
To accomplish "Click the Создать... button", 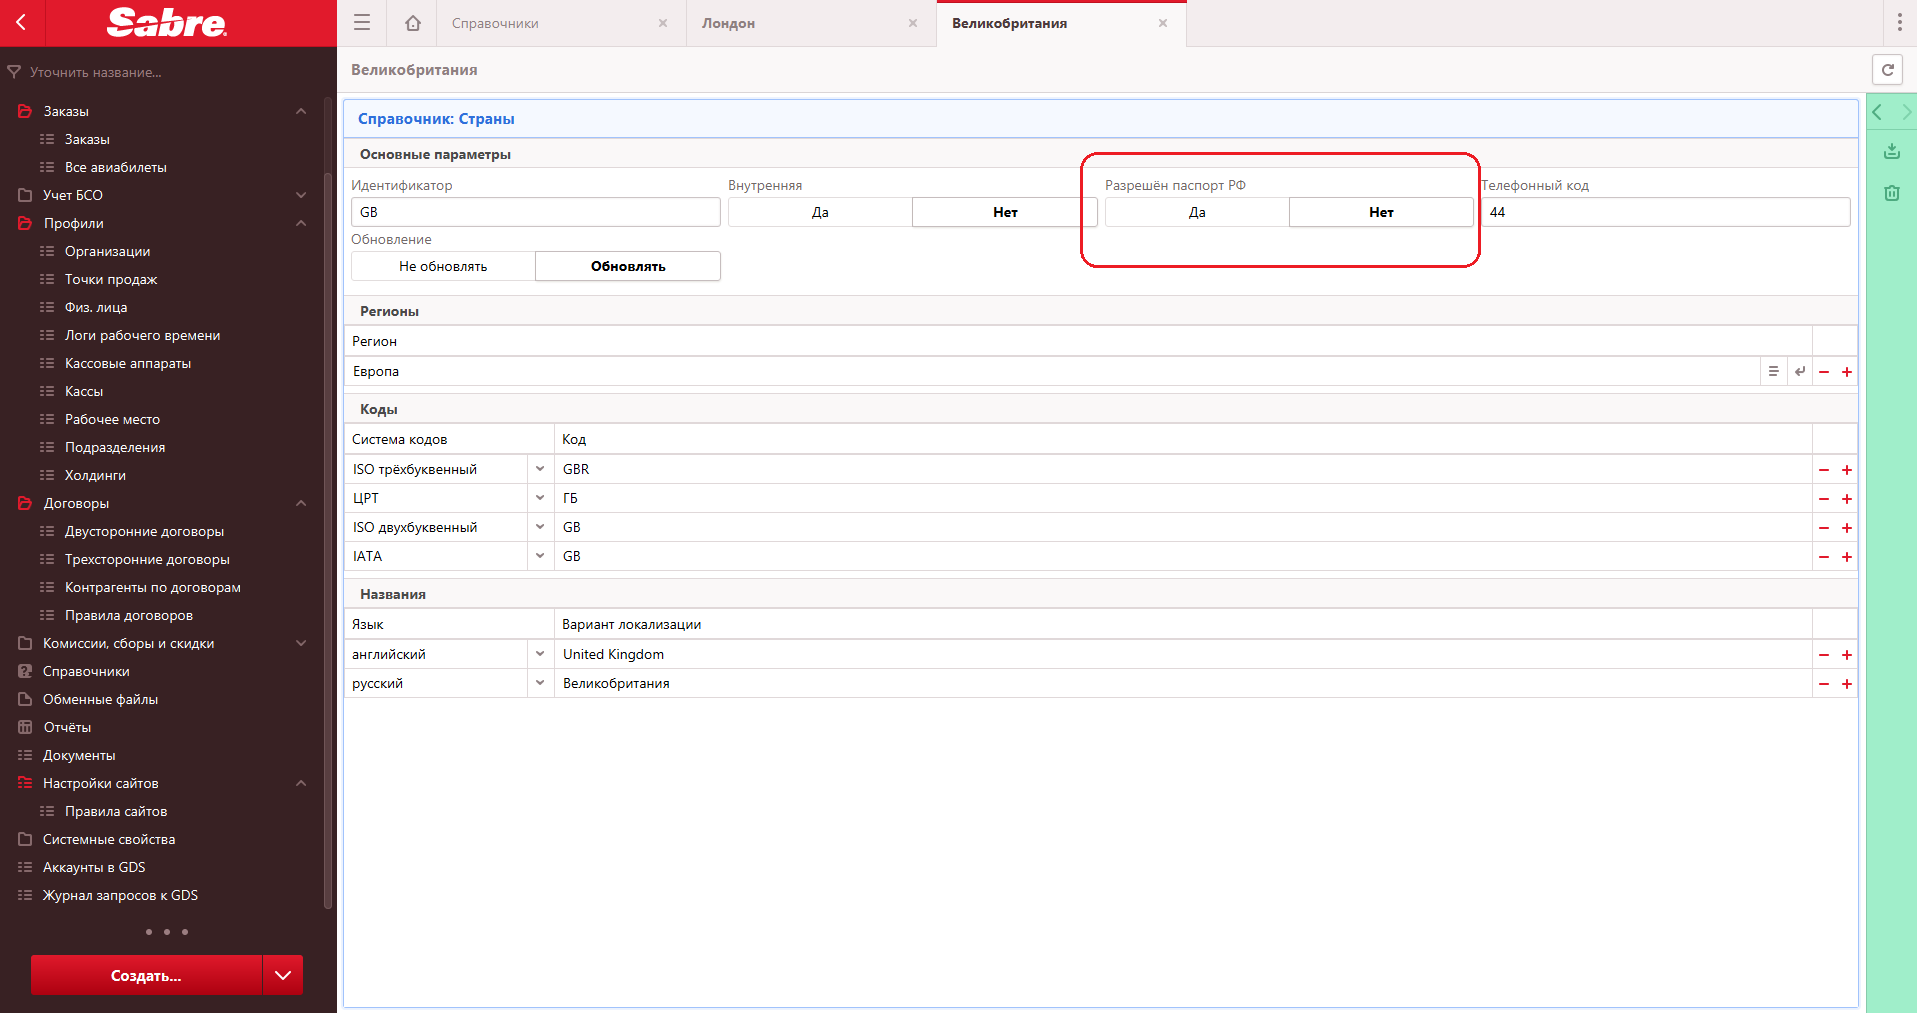I will [x=146, y=975].
